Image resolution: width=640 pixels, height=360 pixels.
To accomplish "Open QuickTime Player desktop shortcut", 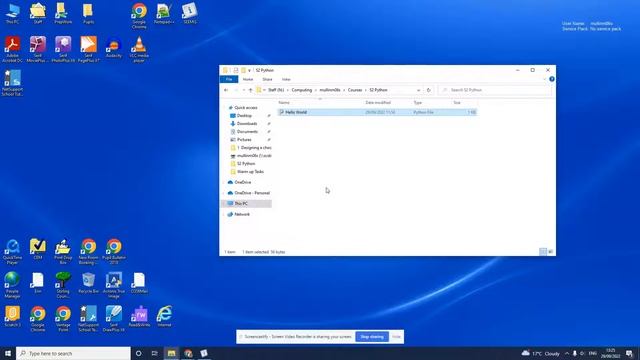I will pos(12,252).
